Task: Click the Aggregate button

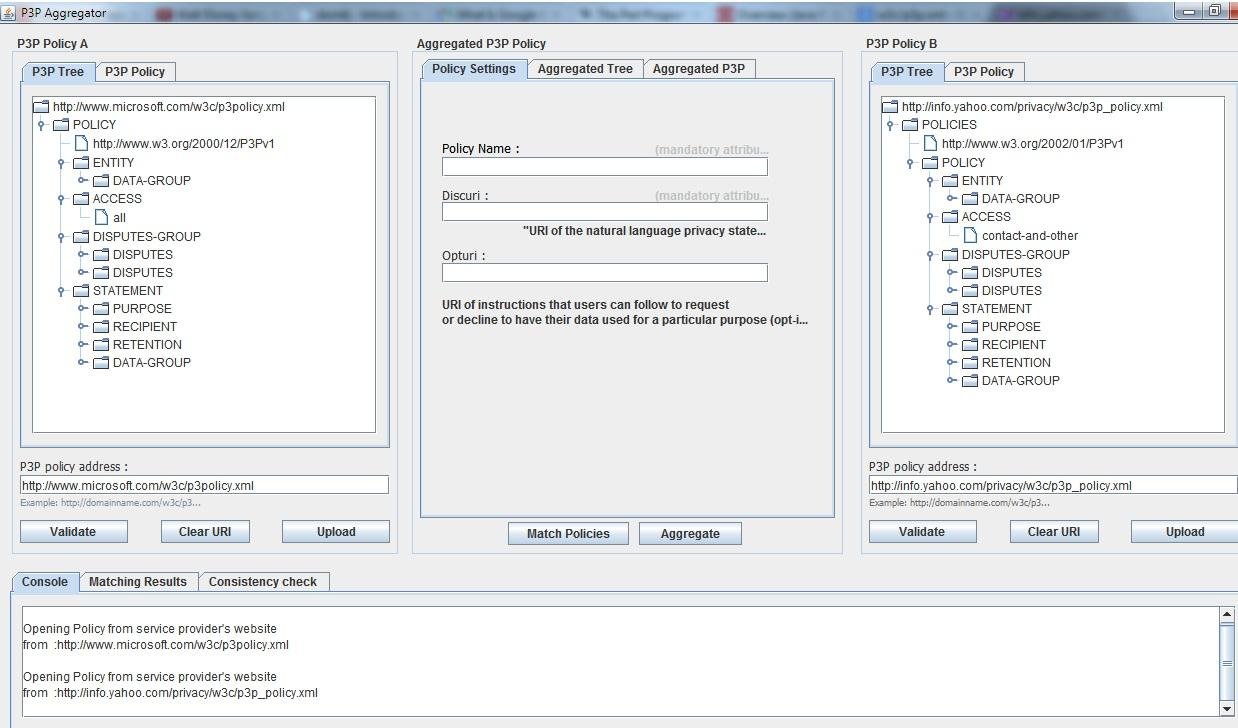Action: tap(690, 534)
